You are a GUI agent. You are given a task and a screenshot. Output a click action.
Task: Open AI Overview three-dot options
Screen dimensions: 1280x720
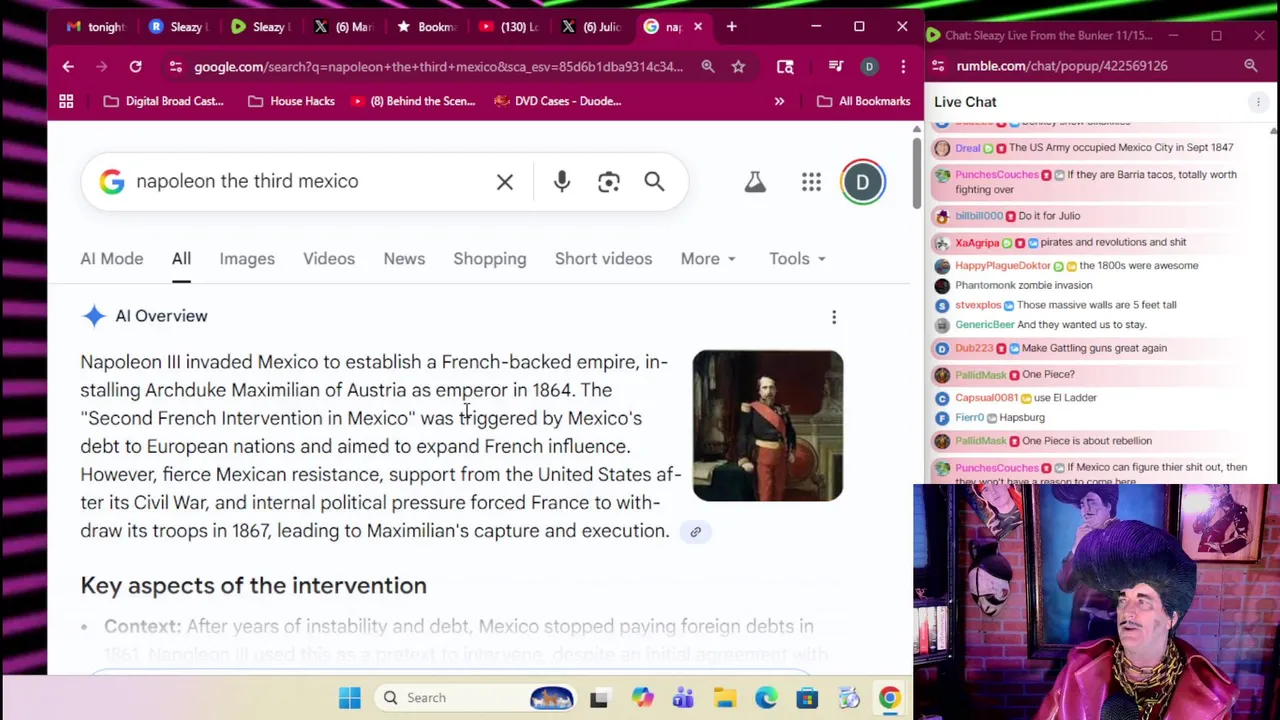pyautogui.click(x=834, y=317)
